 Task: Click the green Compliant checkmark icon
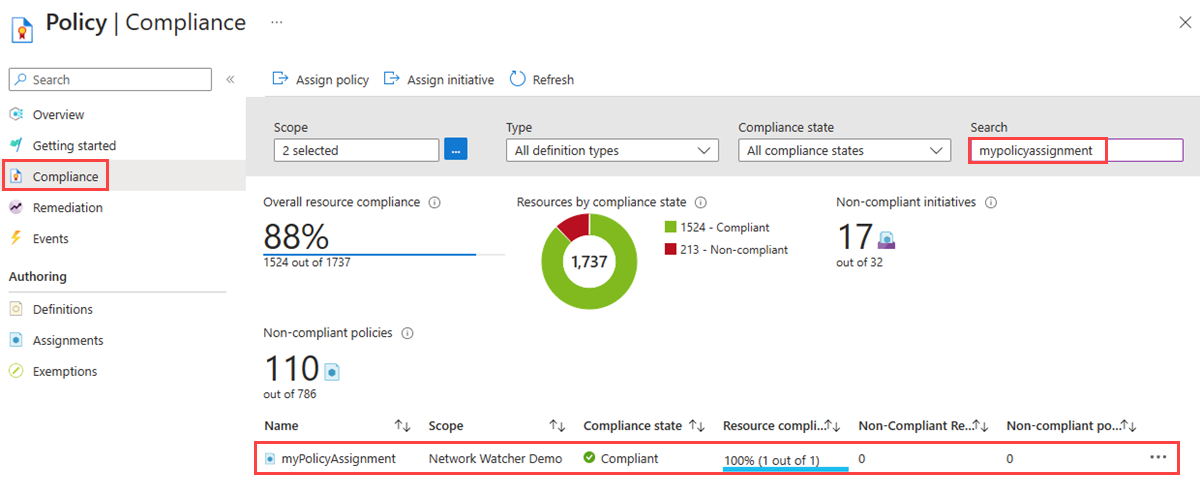(x=590, y=458)
